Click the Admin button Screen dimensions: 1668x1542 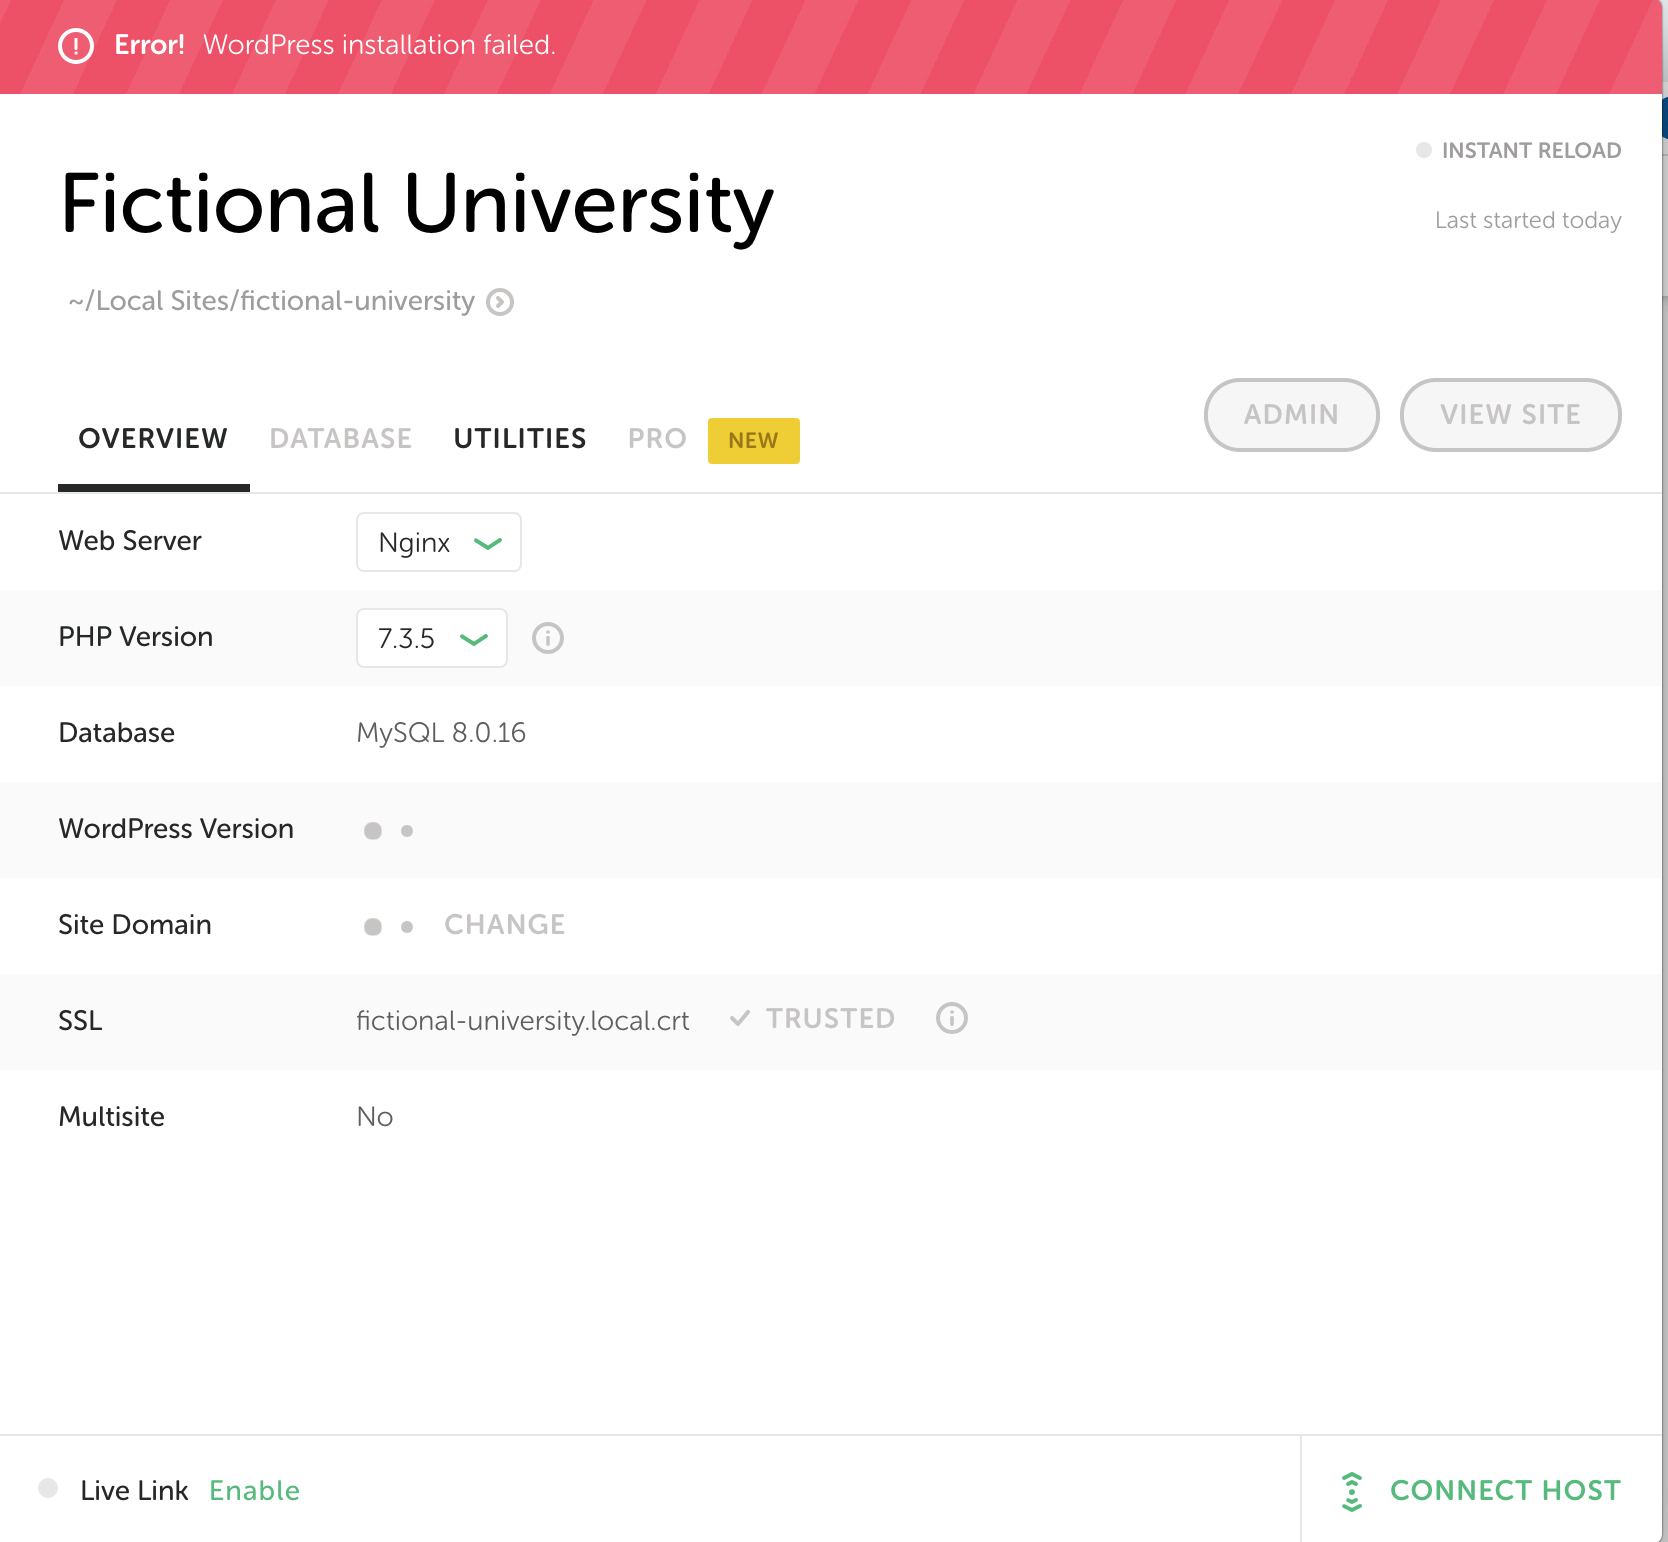click(x=1292, y=415)
